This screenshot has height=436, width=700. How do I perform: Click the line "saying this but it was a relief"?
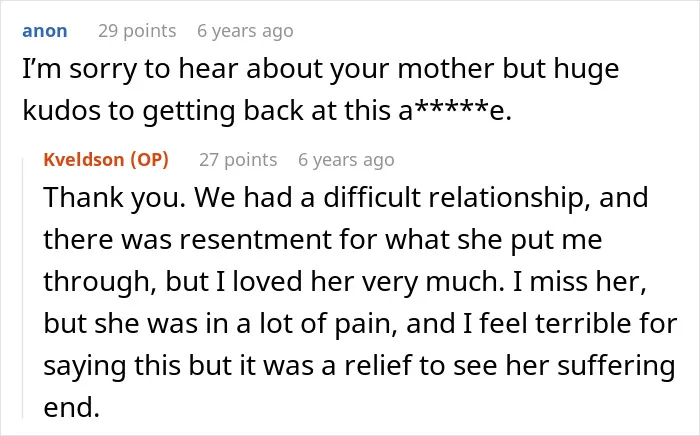359,366
